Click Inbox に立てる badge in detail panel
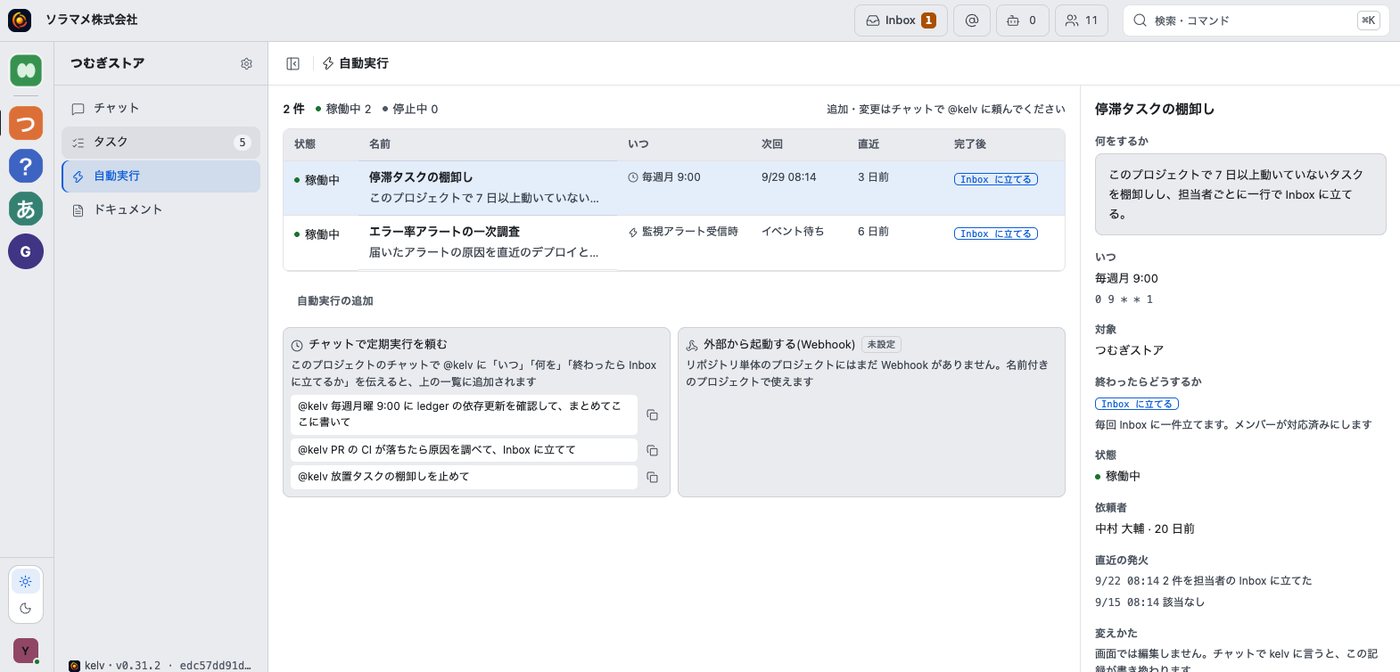1400x672 pixels. tap(1137, 404)
